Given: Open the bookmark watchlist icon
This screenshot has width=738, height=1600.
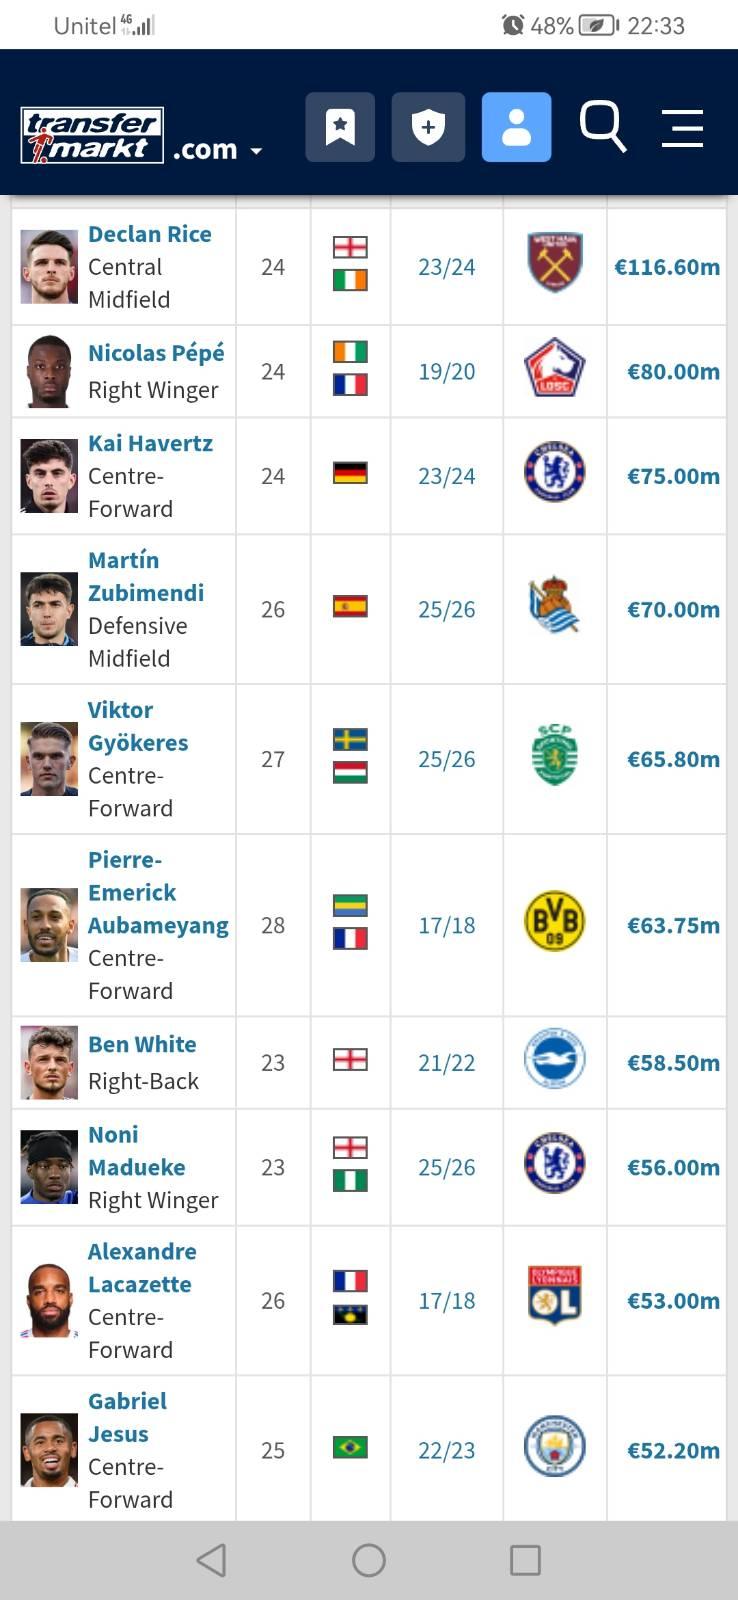Looking at the screenshot, I should tap(340, 127).
